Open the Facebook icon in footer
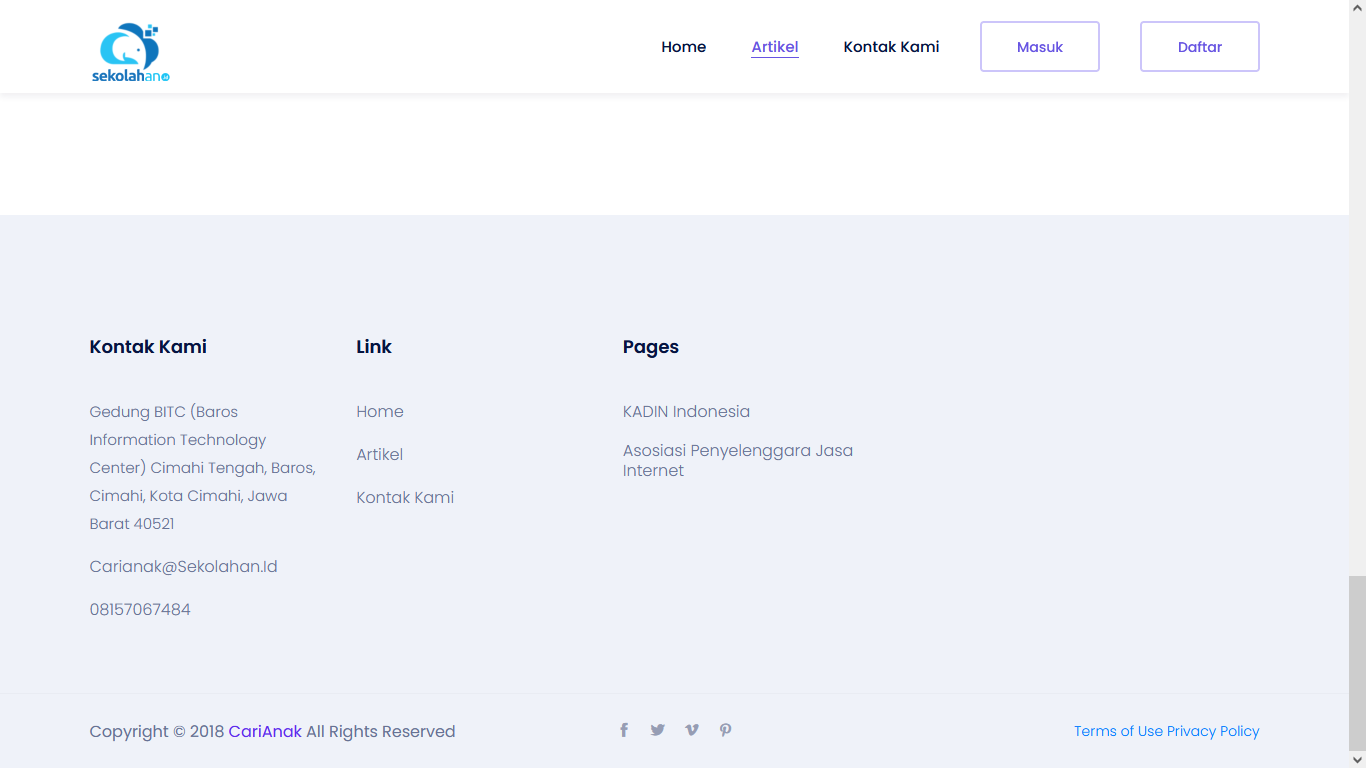Viewport: 1366px width, 768px height. point(624,730)
